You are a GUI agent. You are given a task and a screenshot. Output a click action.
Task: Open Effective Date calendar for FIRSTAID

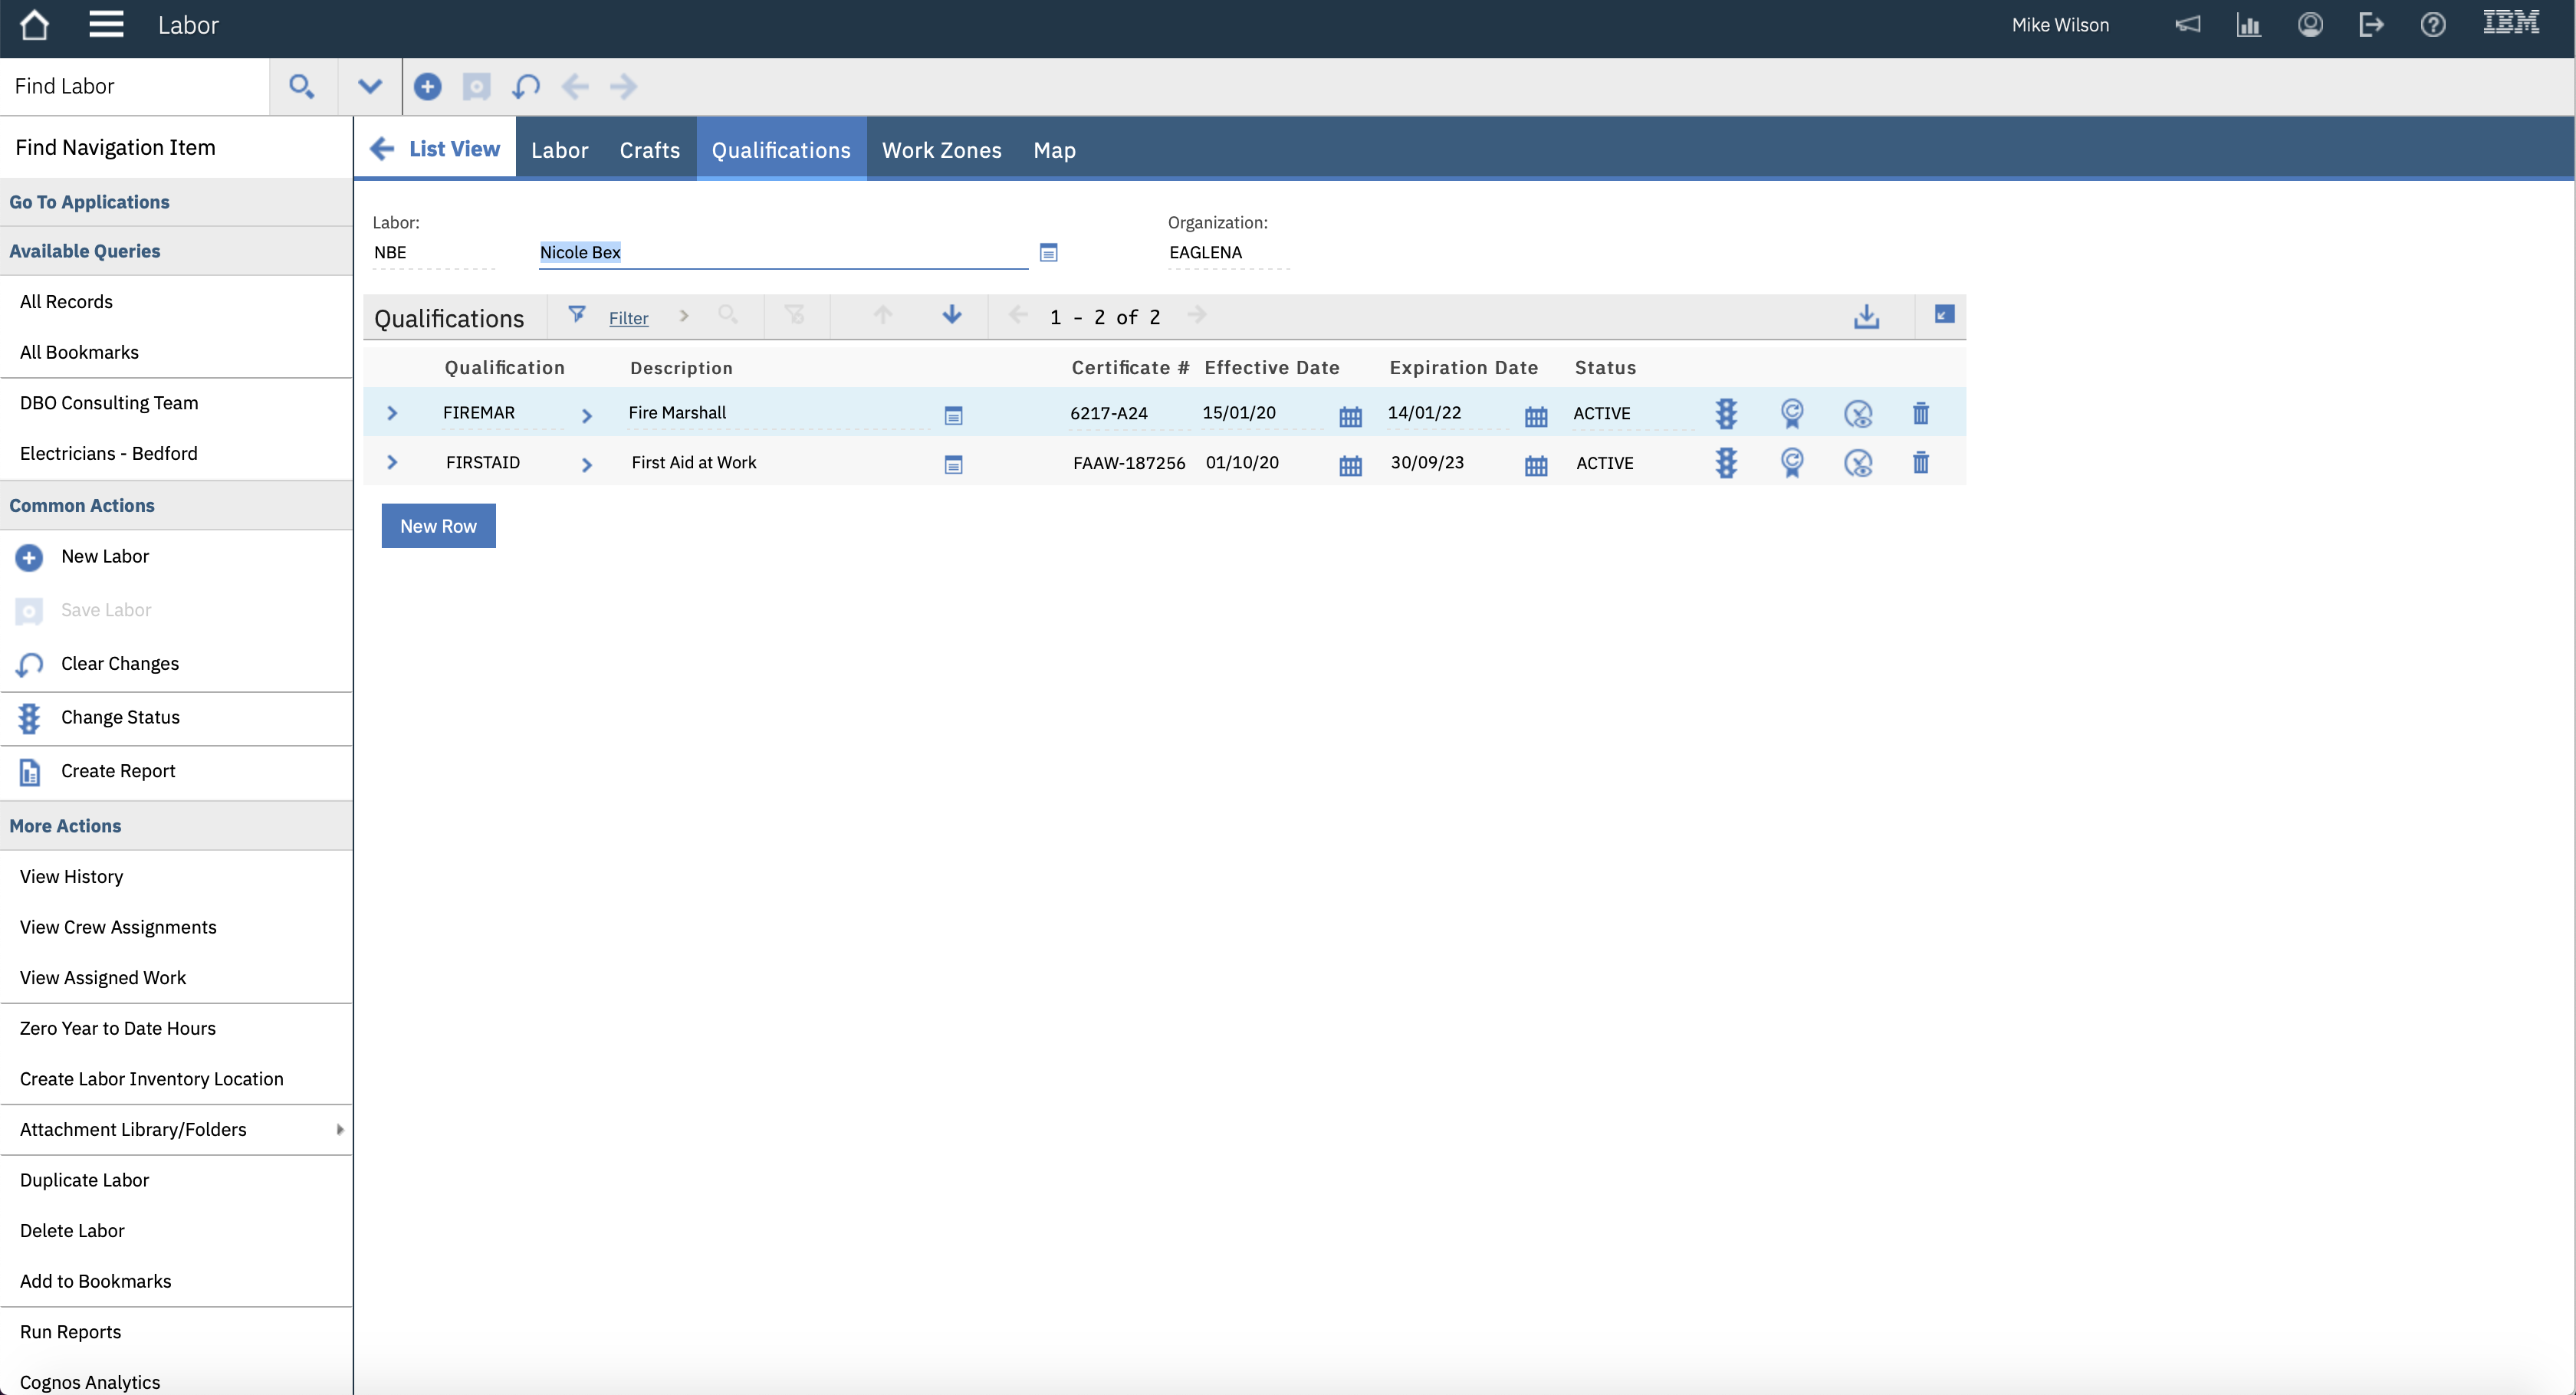[1350, 465]
